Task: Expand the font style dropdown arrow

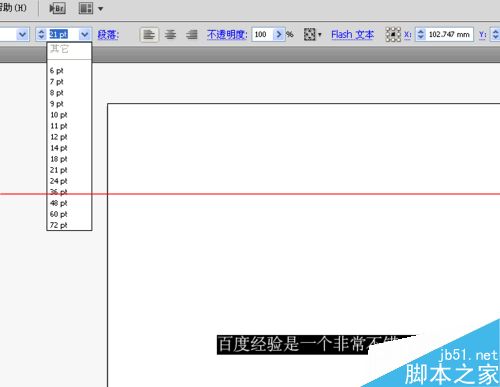Action: (x=22, y=34)
